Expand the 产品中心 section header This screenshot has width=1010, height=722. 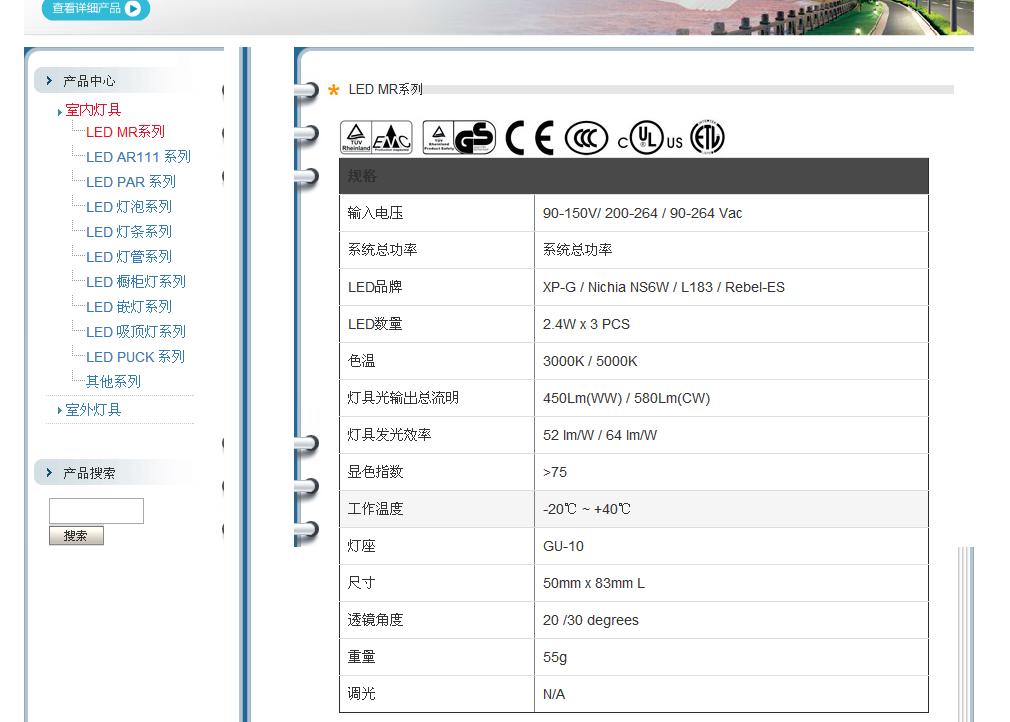(x=89, y=81)
